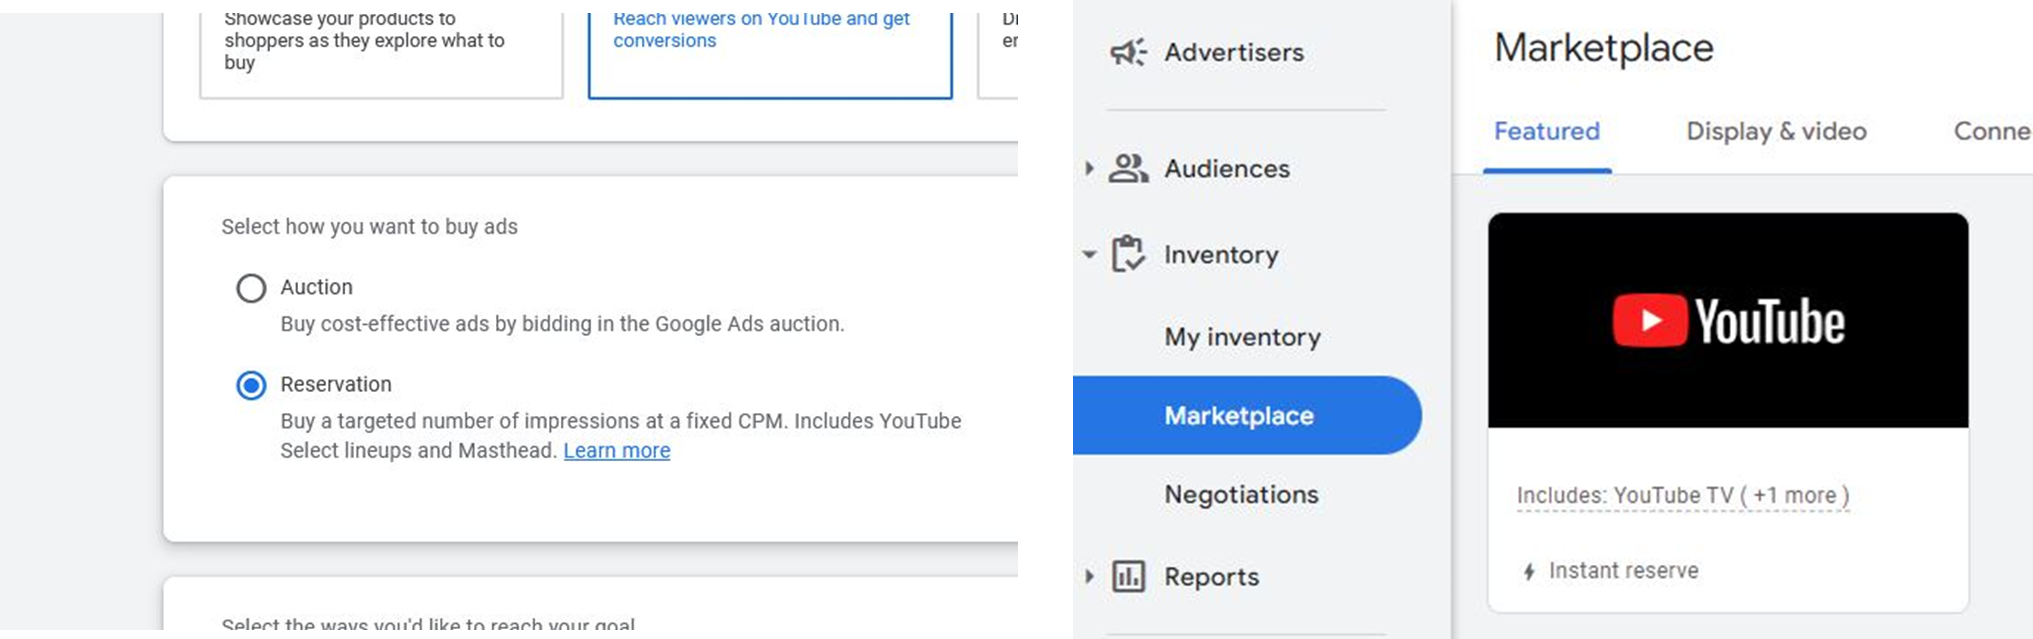Click 'Buy a targeted number of impressions' description
Image resolution: width=2033 pixels, height=639 pixels.
(x=620, y=436)
